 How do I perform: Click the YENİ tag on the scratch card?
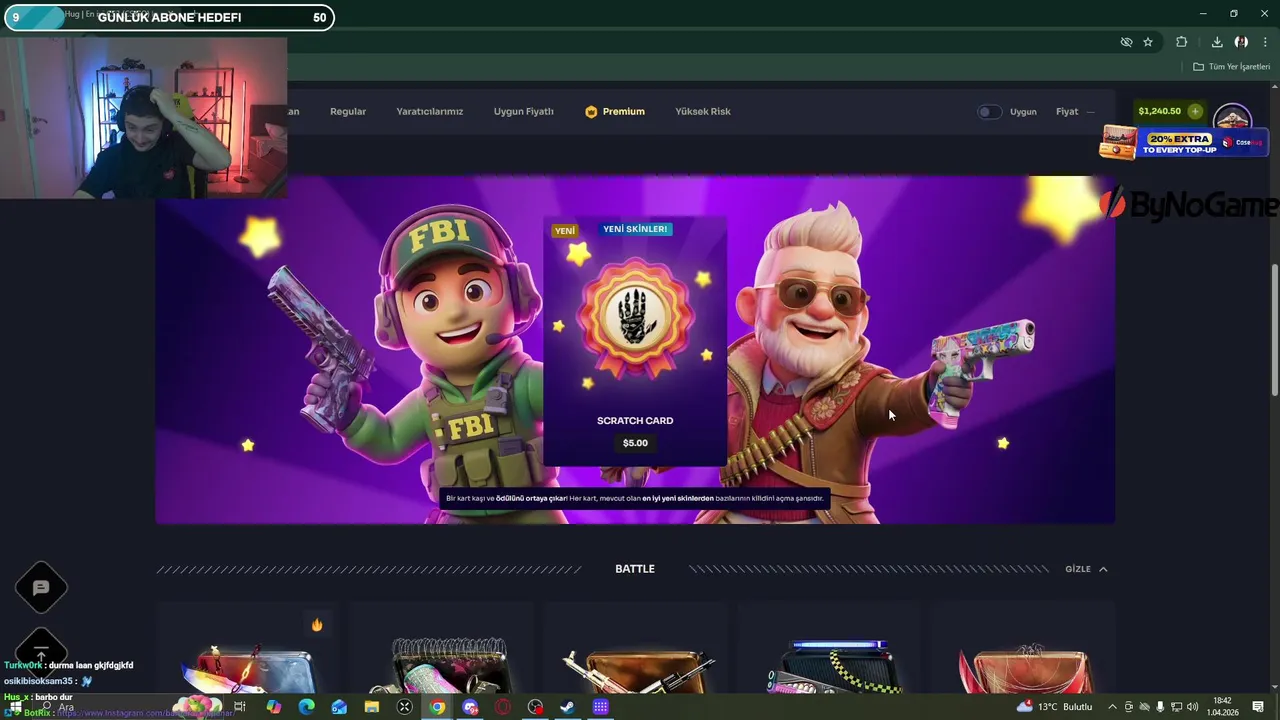click(x=565, y=231)
